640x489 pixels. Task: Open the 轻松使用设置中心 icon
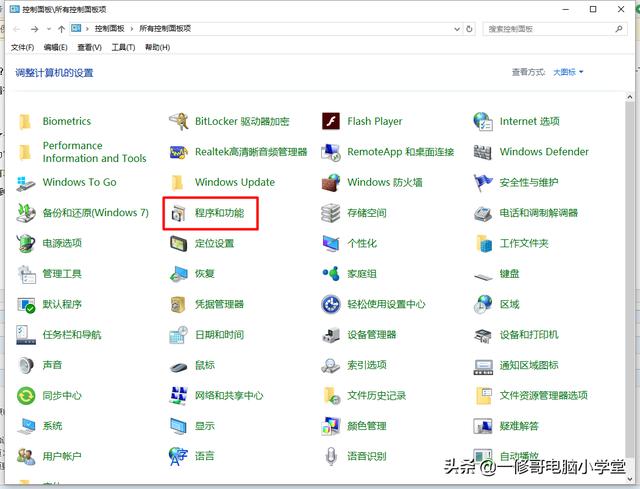tap(331, 305)
